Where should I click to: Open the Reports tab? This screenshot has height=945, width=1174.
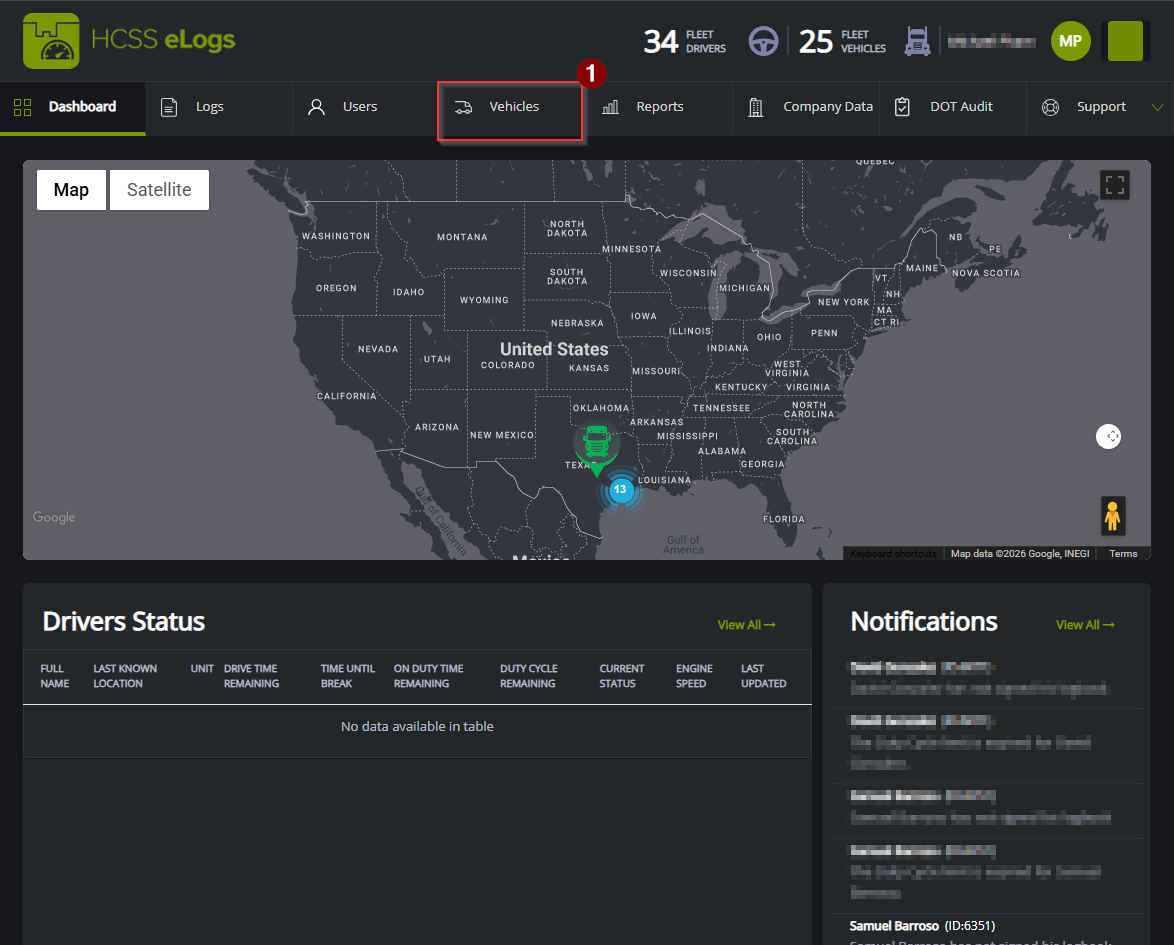(x=659, y=107)
